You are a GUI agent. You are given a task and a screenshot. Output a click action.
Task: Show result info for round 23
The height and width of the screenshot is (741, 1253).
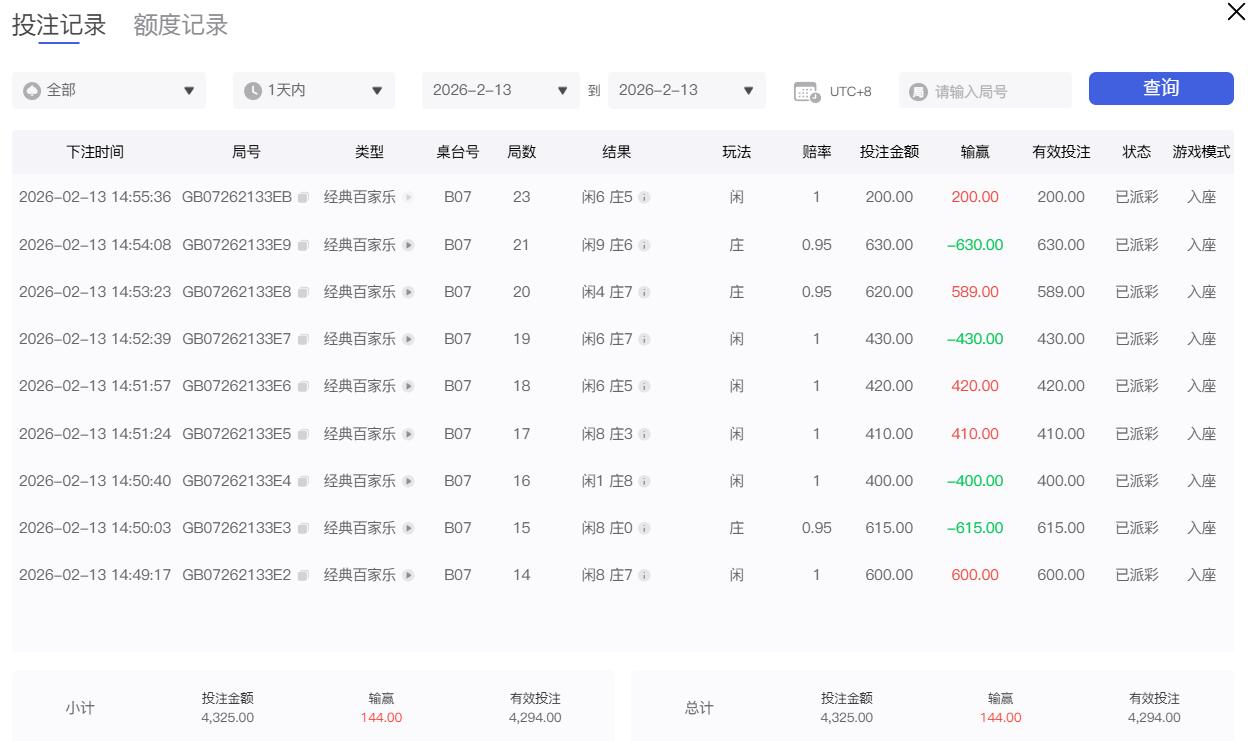[644, 198]
